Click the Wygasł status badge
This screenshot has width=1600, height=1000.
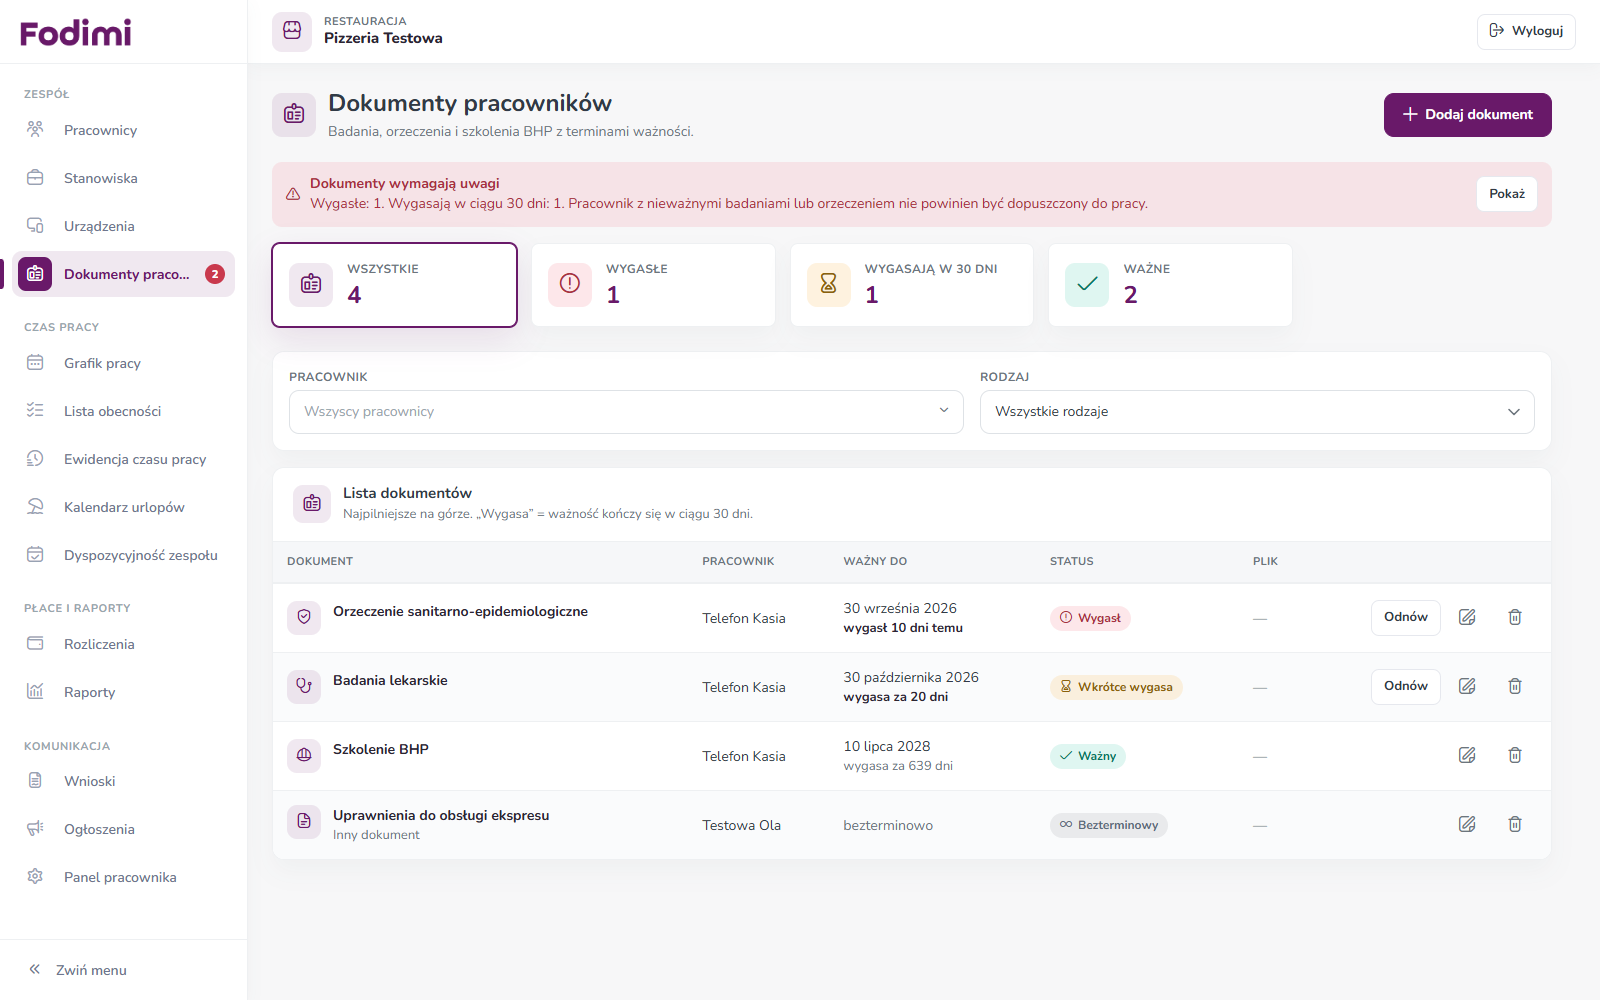[x=1090, y=618]
